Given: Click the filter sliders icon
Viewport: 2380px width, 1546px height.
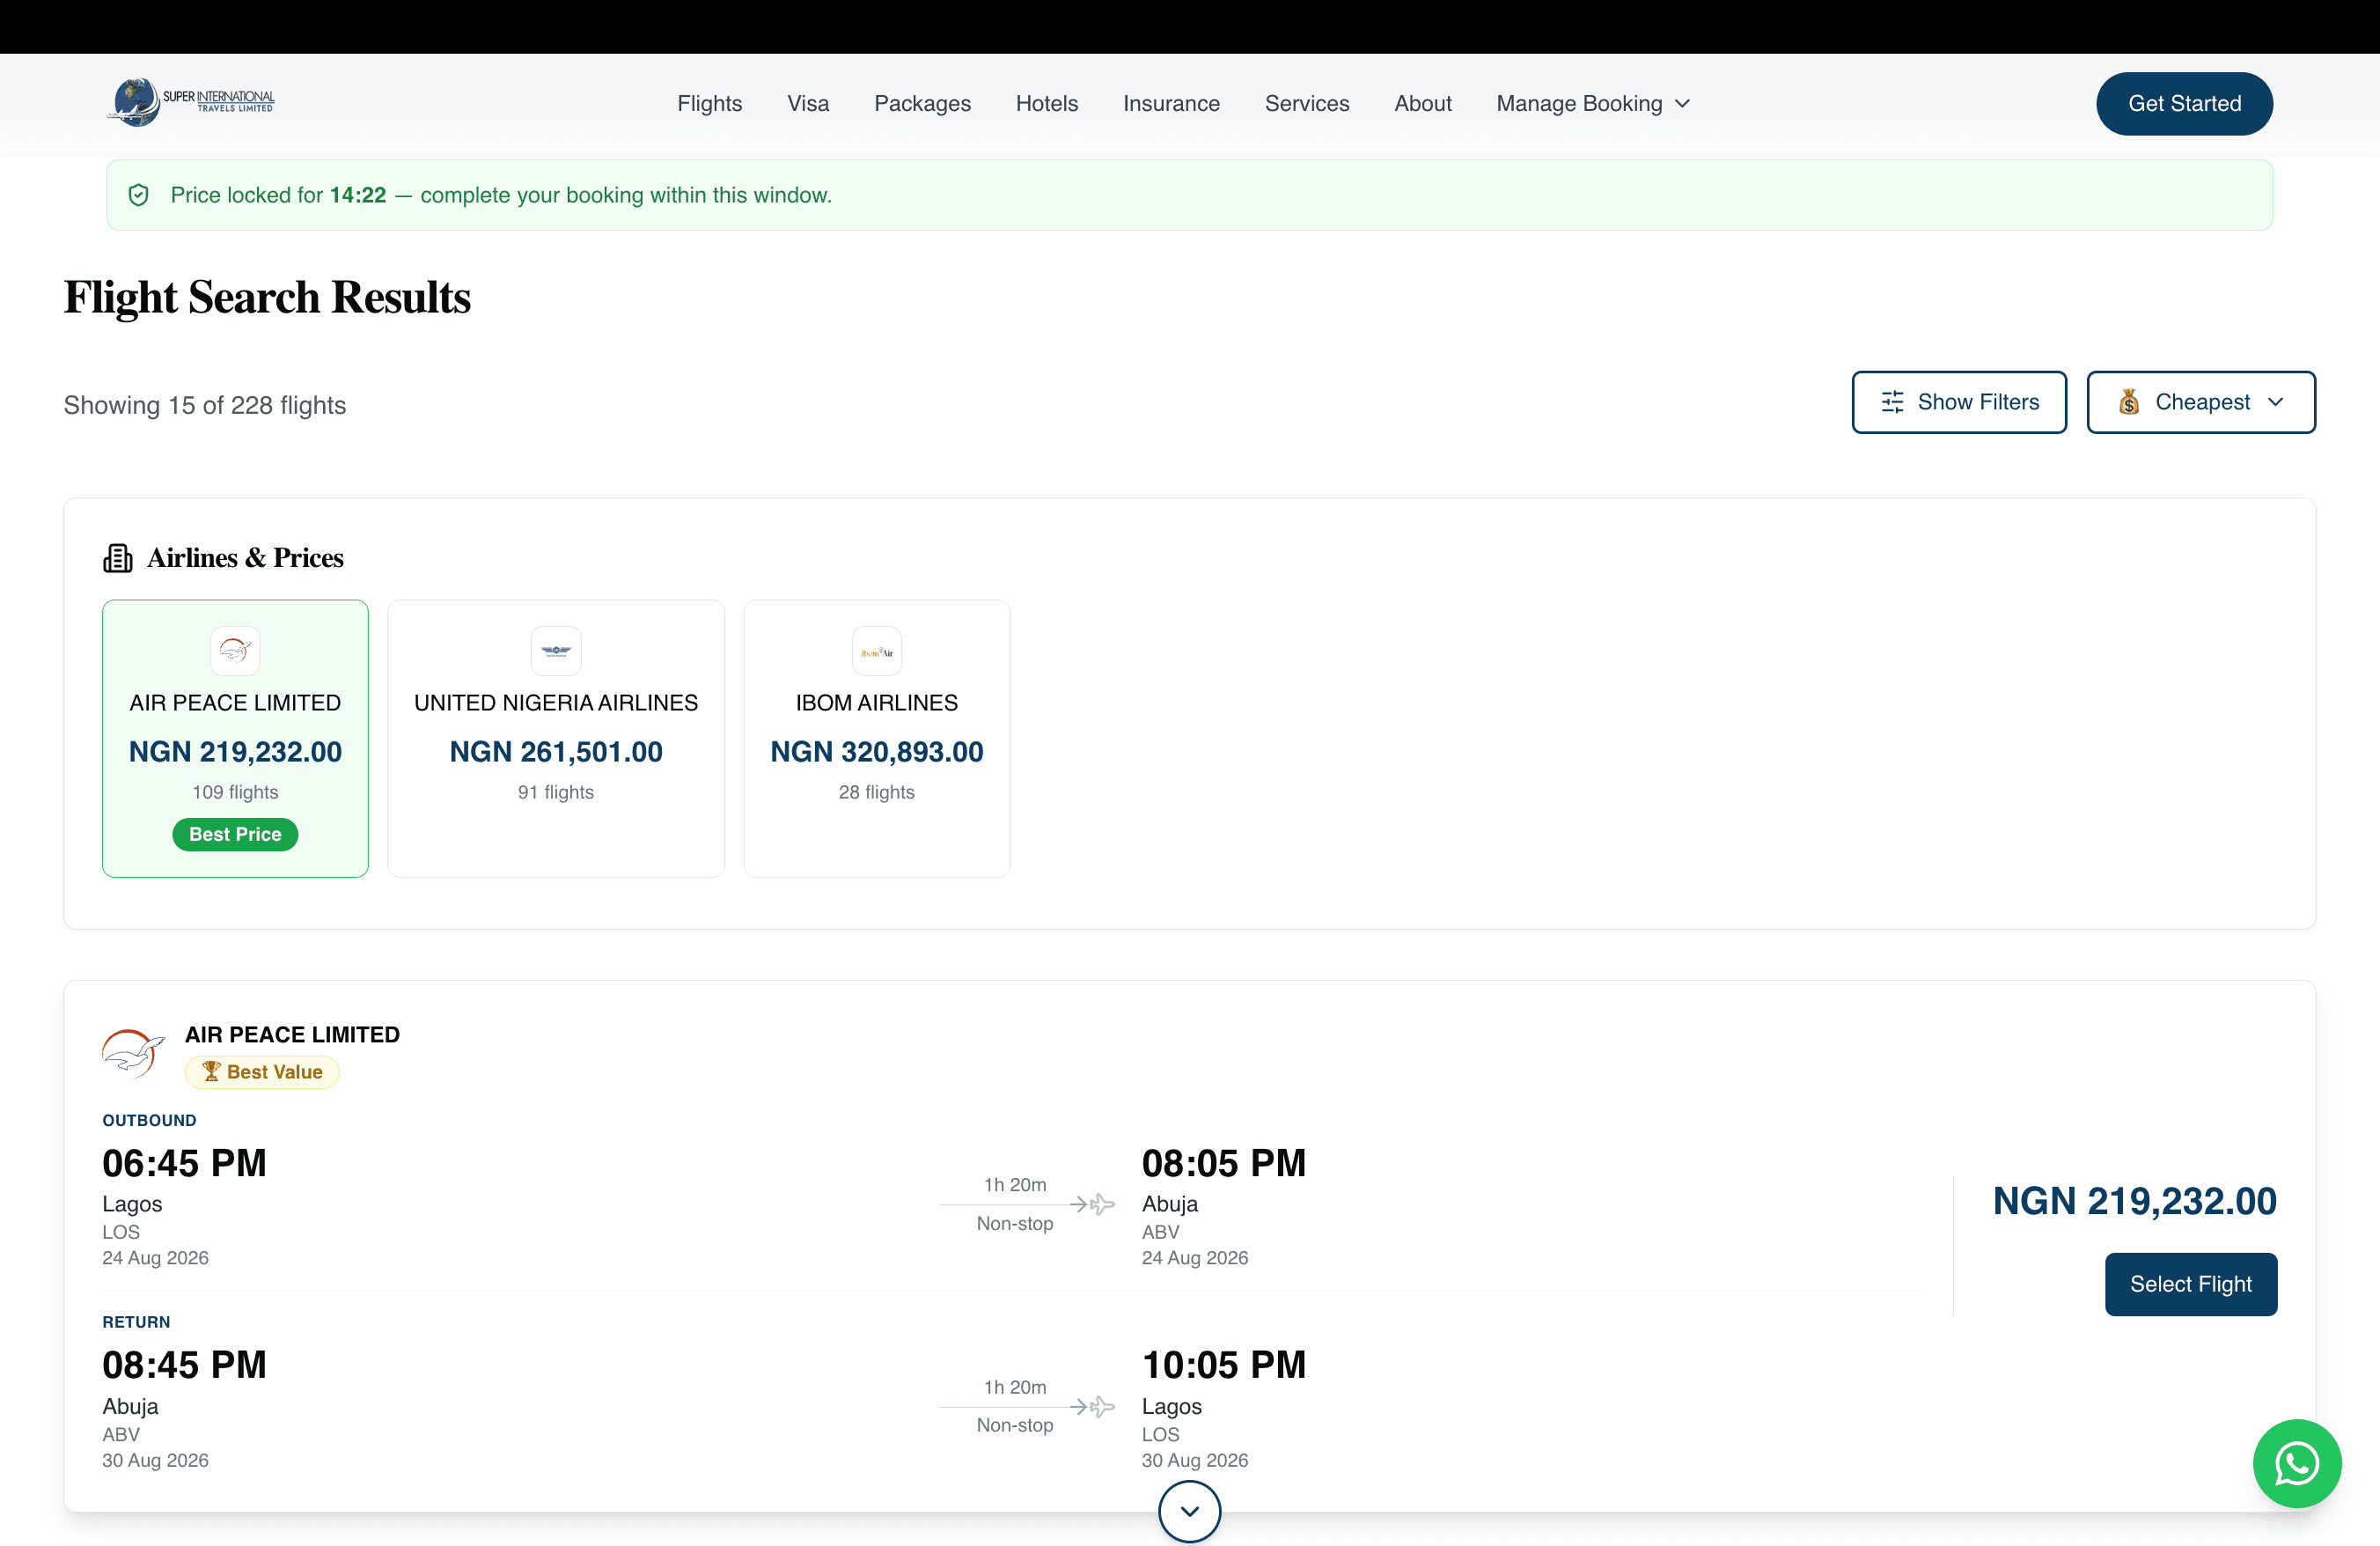Looking at the screenshot, I should click(1892, 402).
